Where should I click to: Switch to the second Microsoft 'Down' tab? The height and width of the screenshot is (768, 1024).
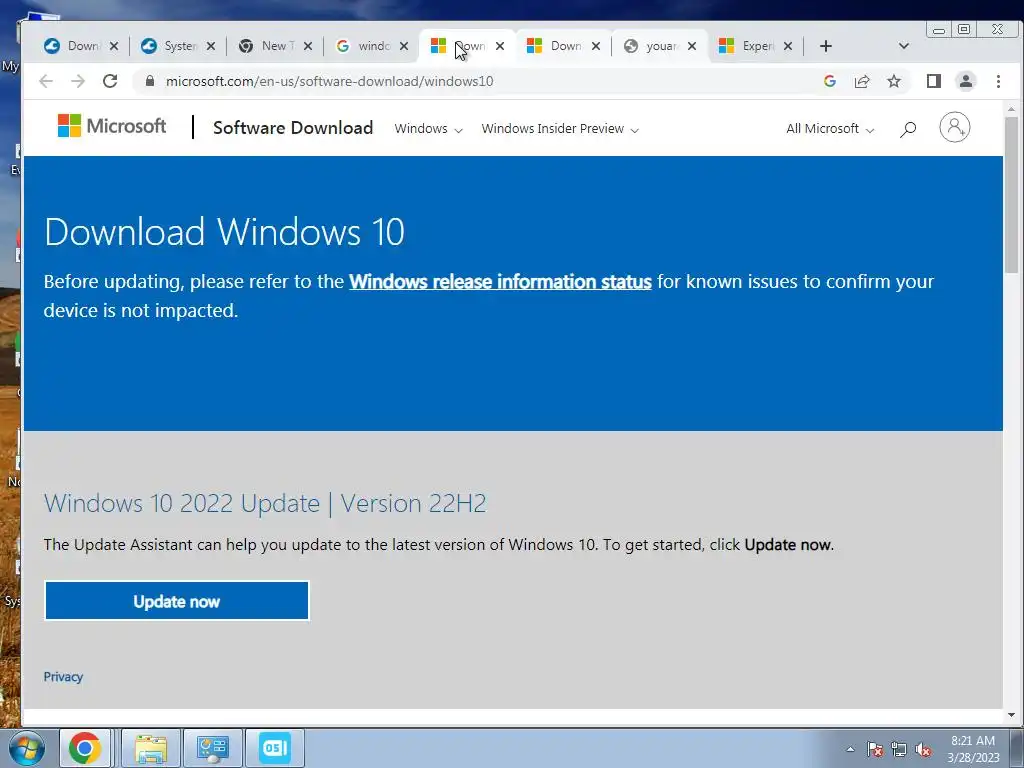pos(562,46)
